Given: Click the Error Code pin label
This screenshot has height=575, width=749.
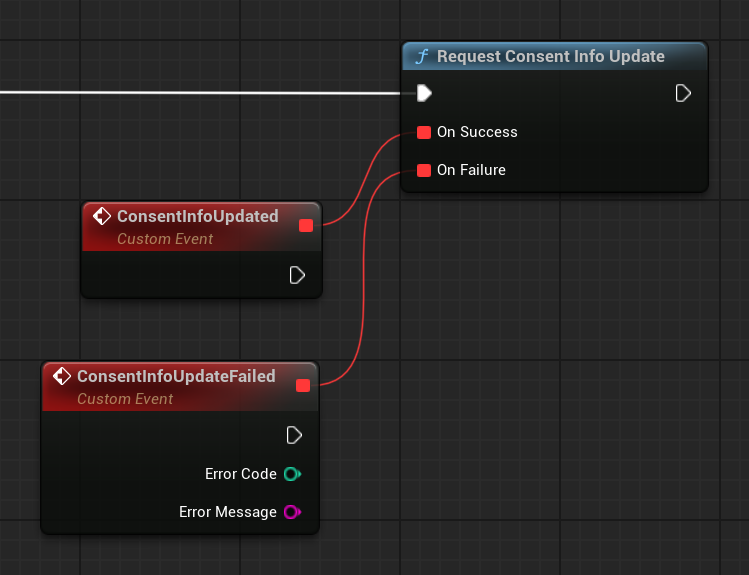Looking at the screenshot, I should point(241,474).
